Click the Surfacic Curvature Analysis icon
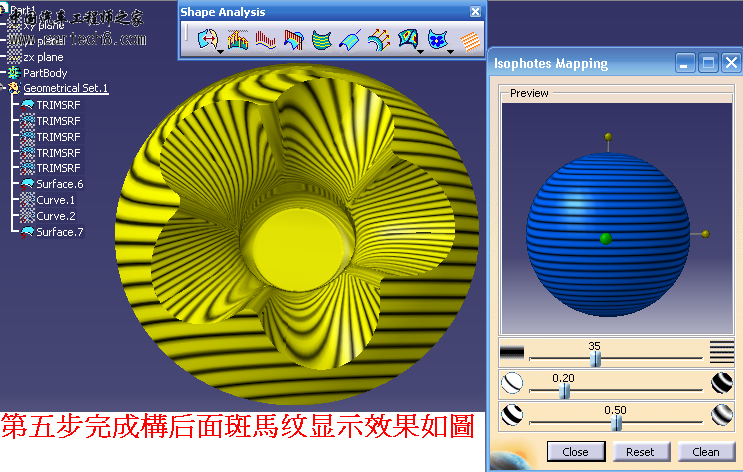 (x=407, y=40)
